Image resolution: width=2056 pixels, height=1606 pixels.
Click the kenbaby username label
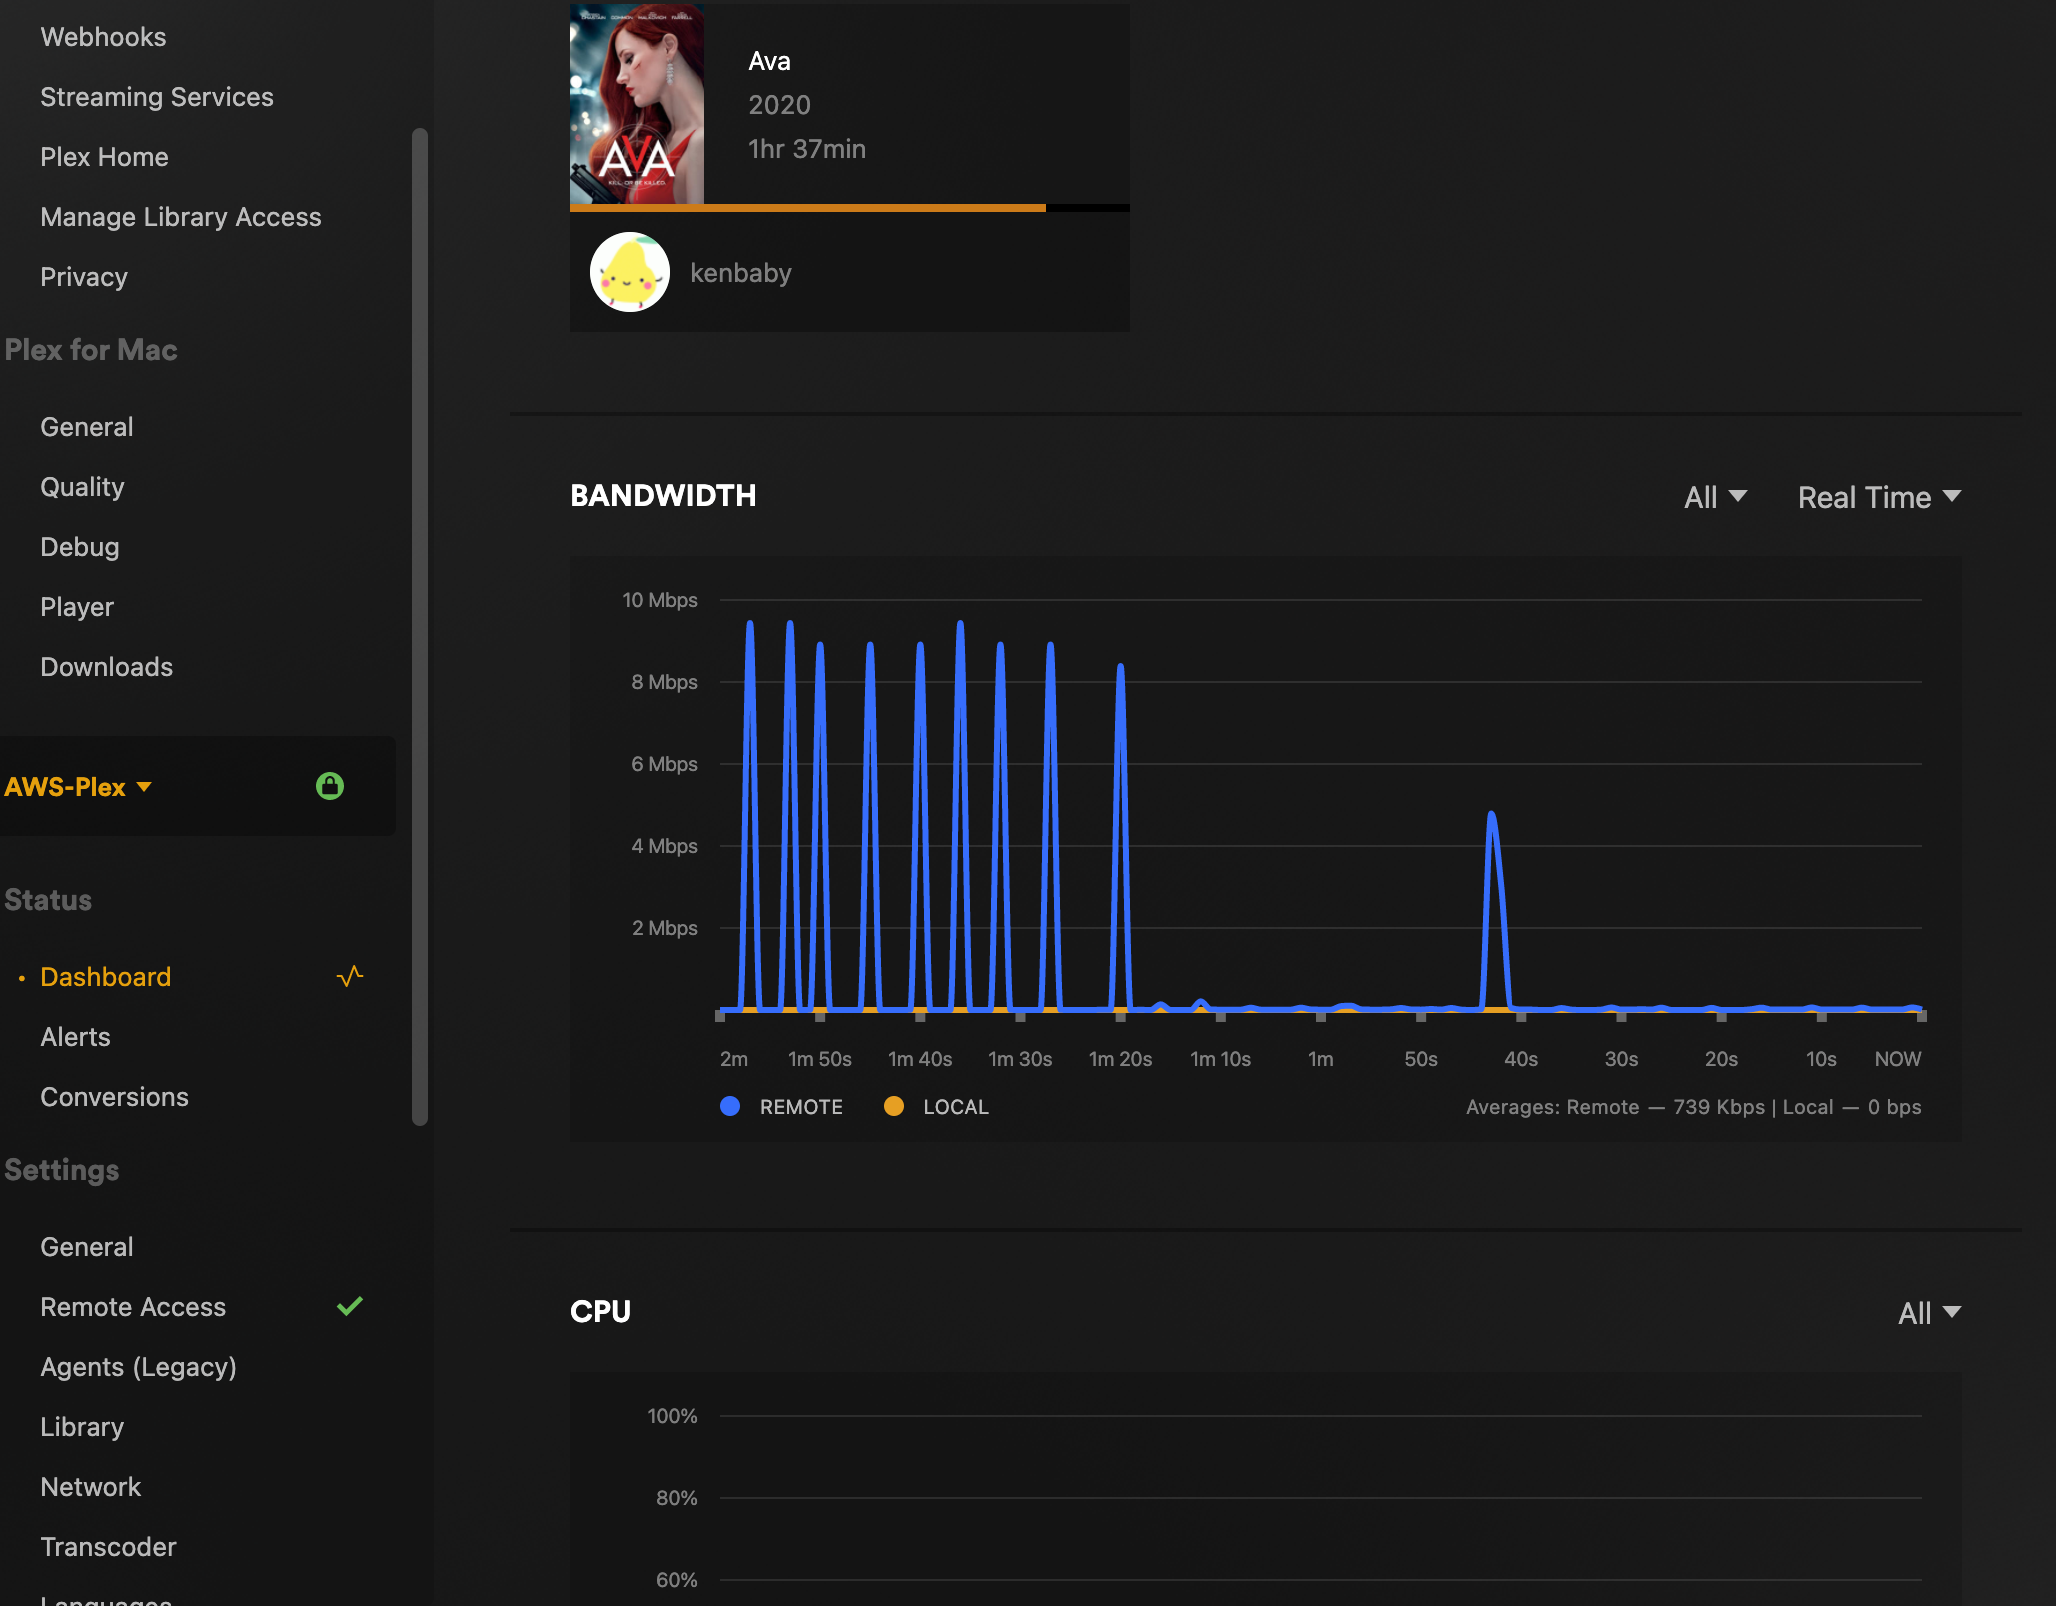[741, 273]
